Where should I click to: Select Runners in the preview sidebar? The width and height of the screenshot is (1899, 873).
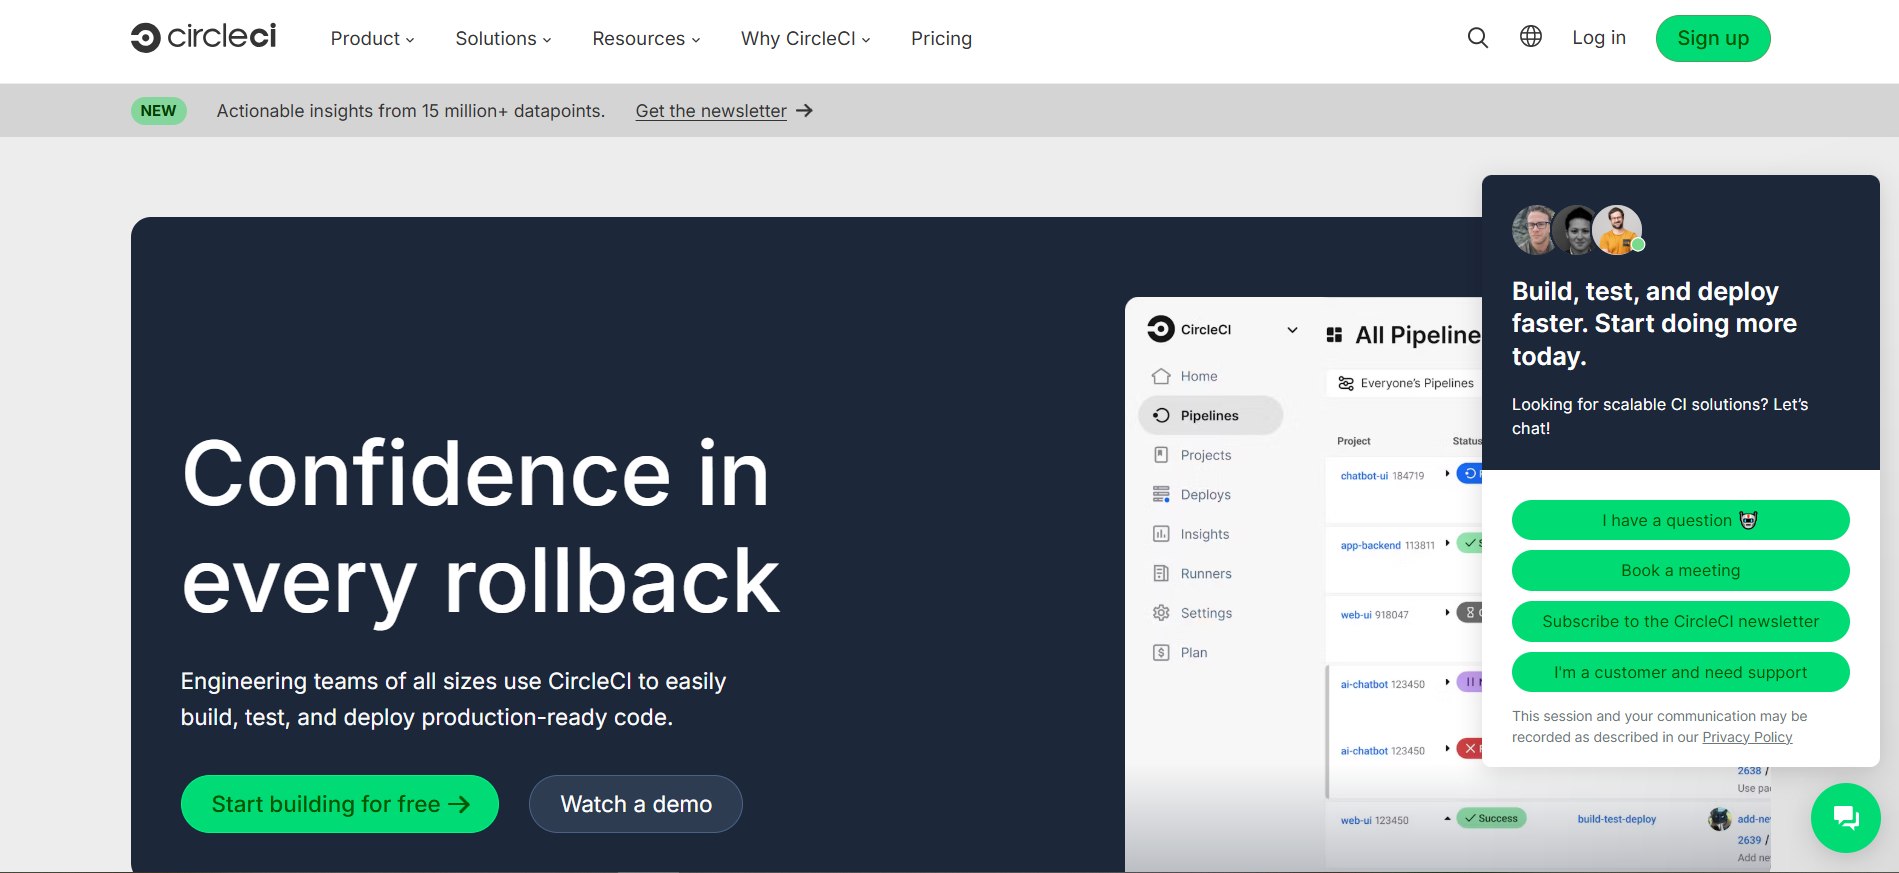click(x=1206, y=573)
